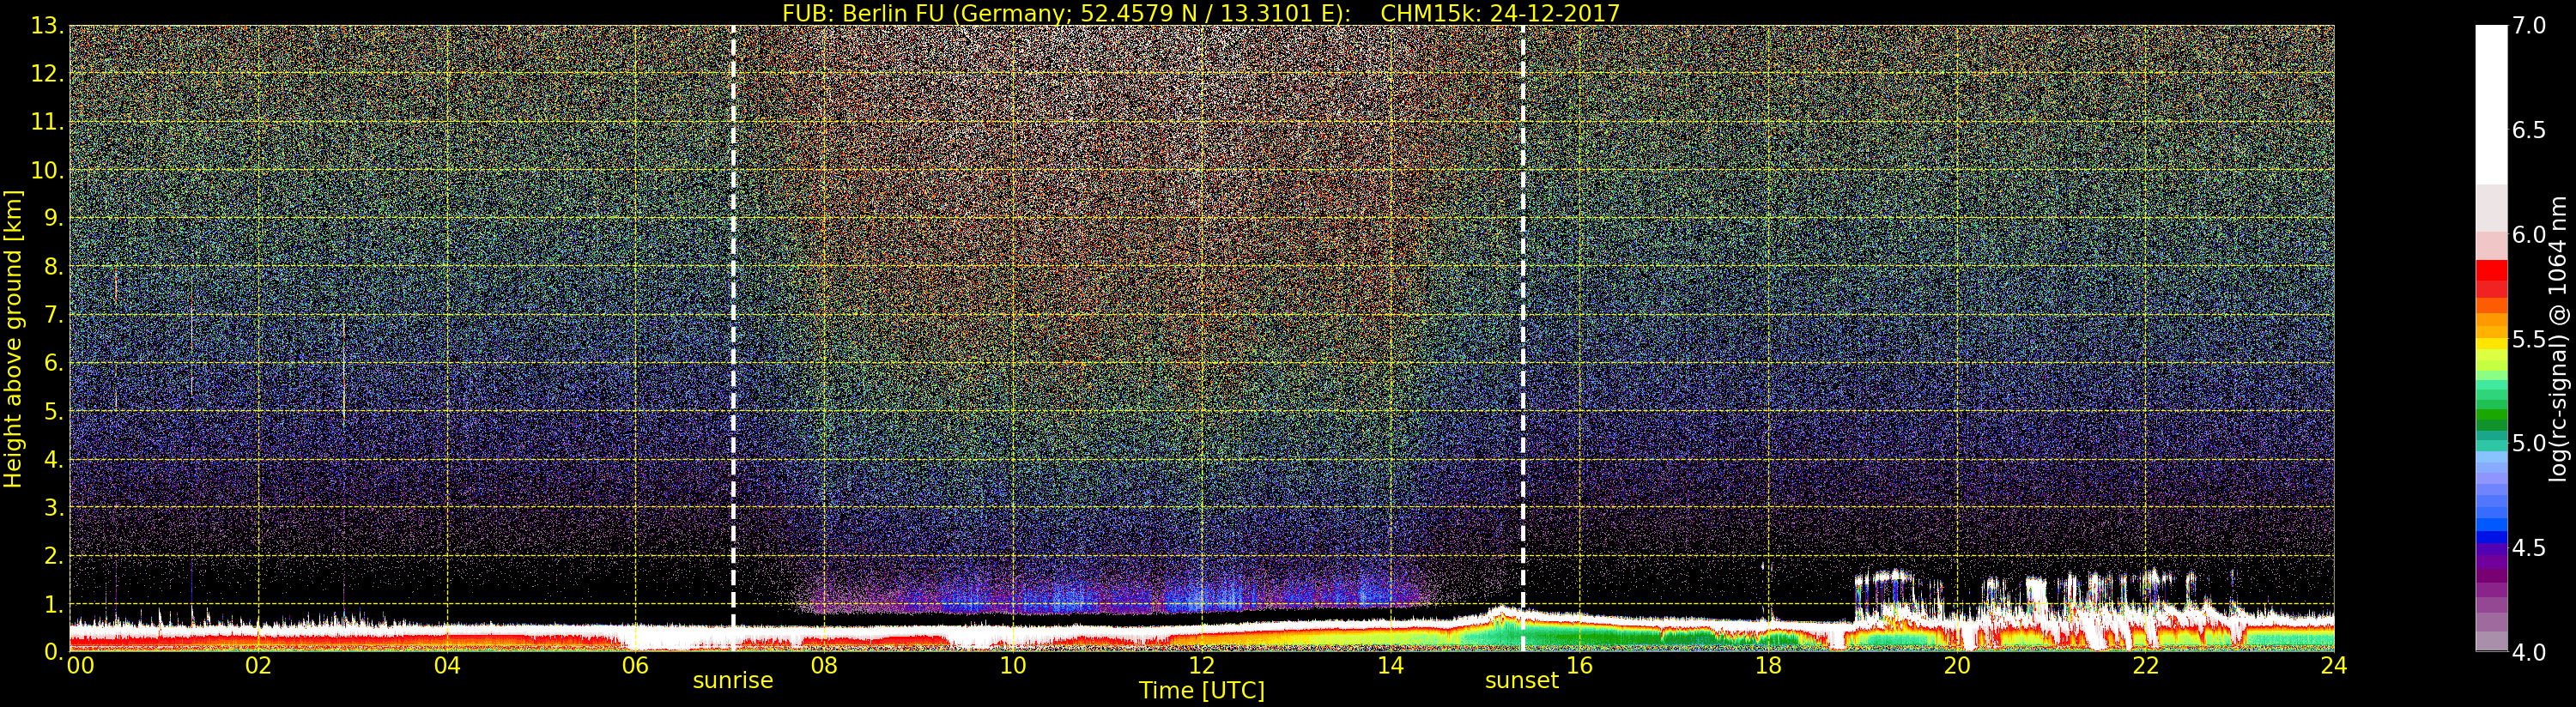2576x707 pixels.
Task: Click the red band of the colorbar
Action: click(x=2491, y=270)
